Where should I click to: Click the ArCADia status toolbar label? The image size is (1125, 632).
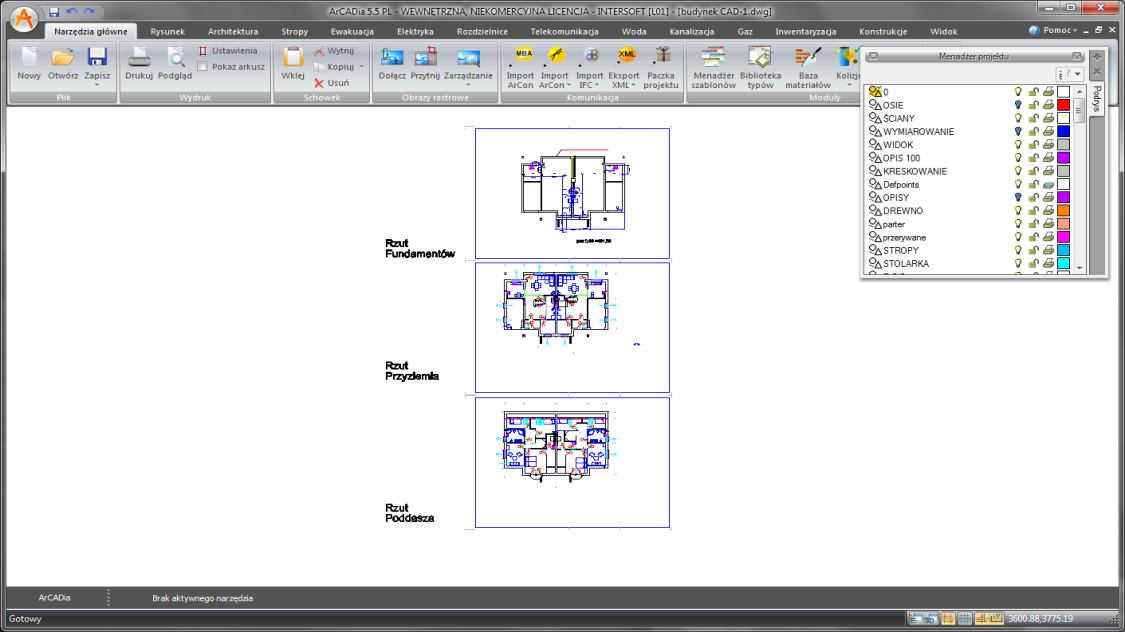click(55, 598)
